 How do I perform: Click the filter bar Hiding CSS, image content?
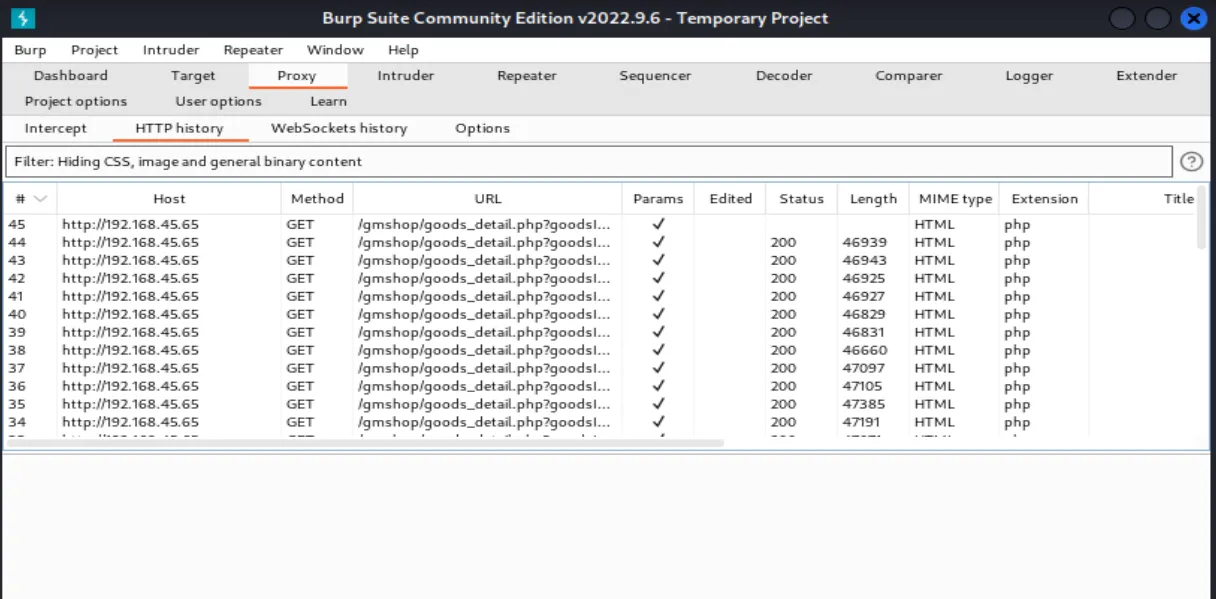588,161
